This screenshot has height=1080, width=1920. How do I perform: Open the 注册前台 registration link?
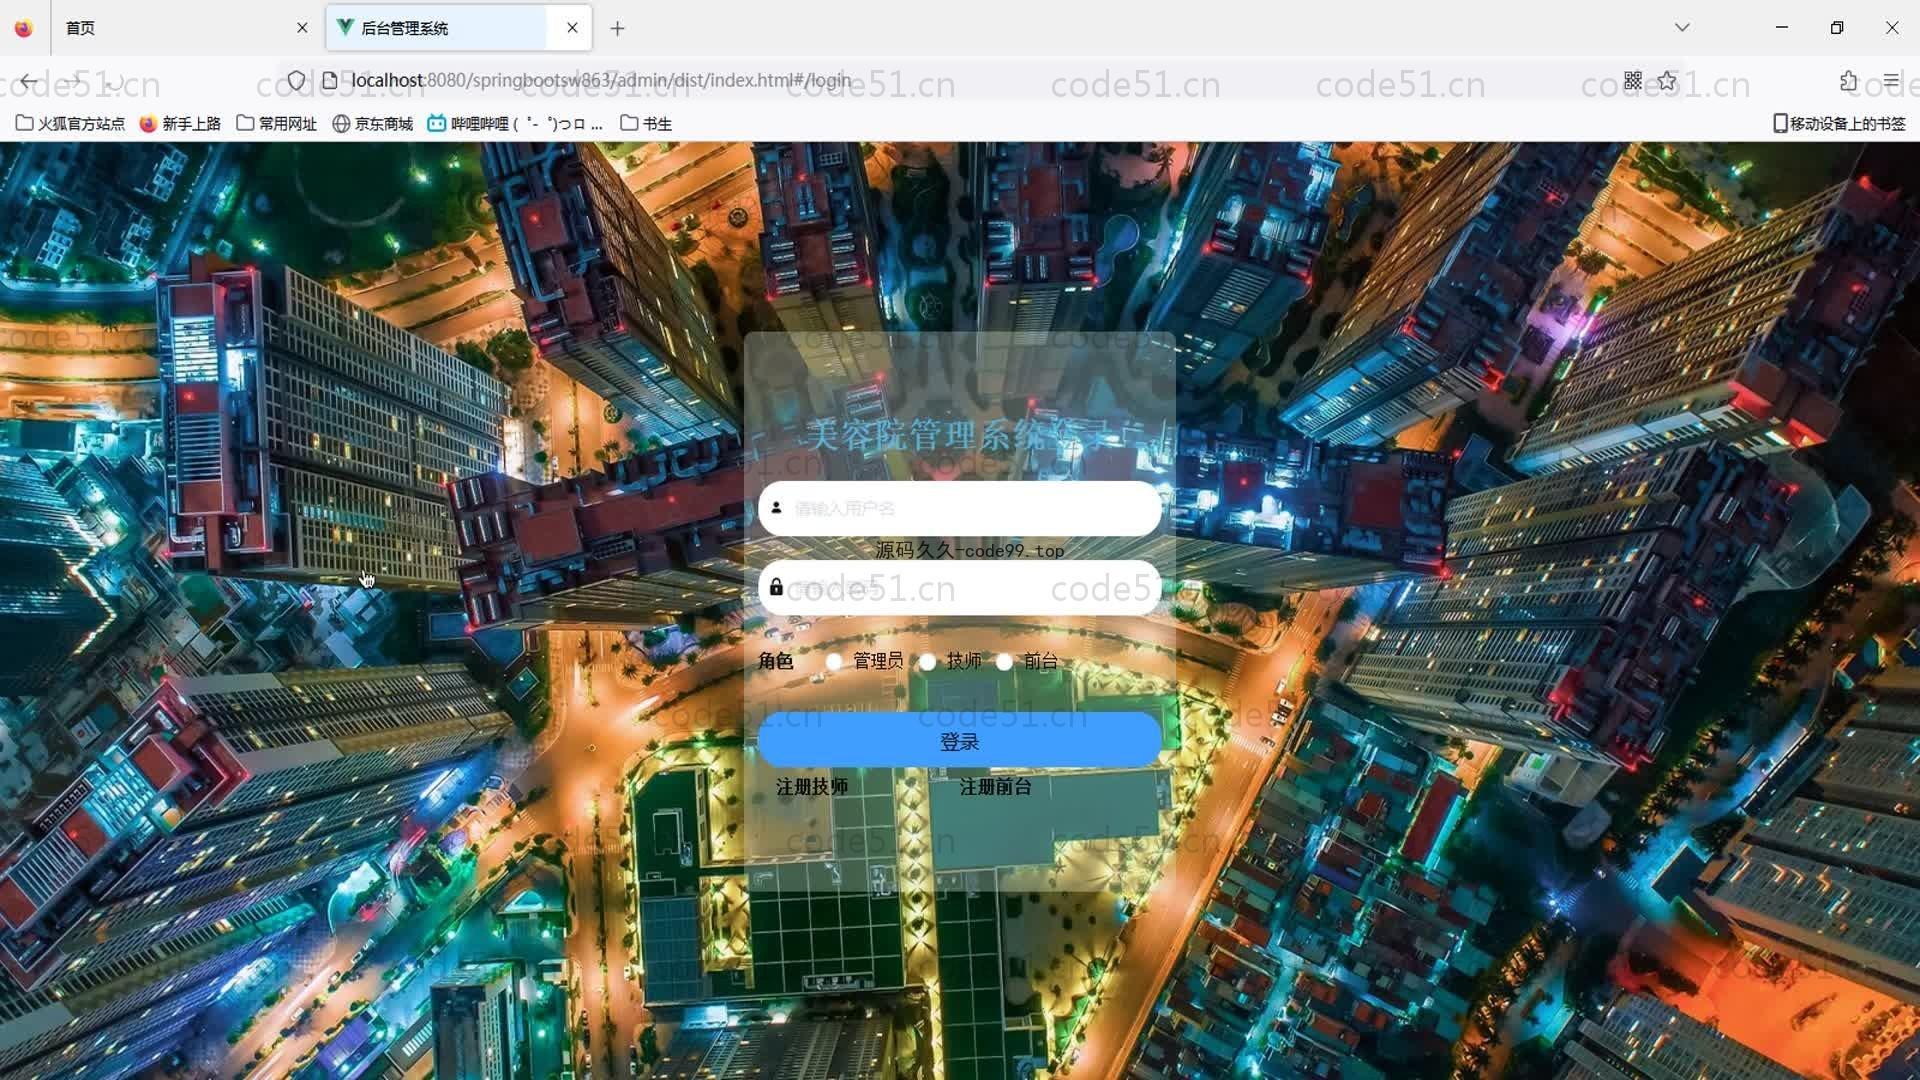[x=996, y=787]
